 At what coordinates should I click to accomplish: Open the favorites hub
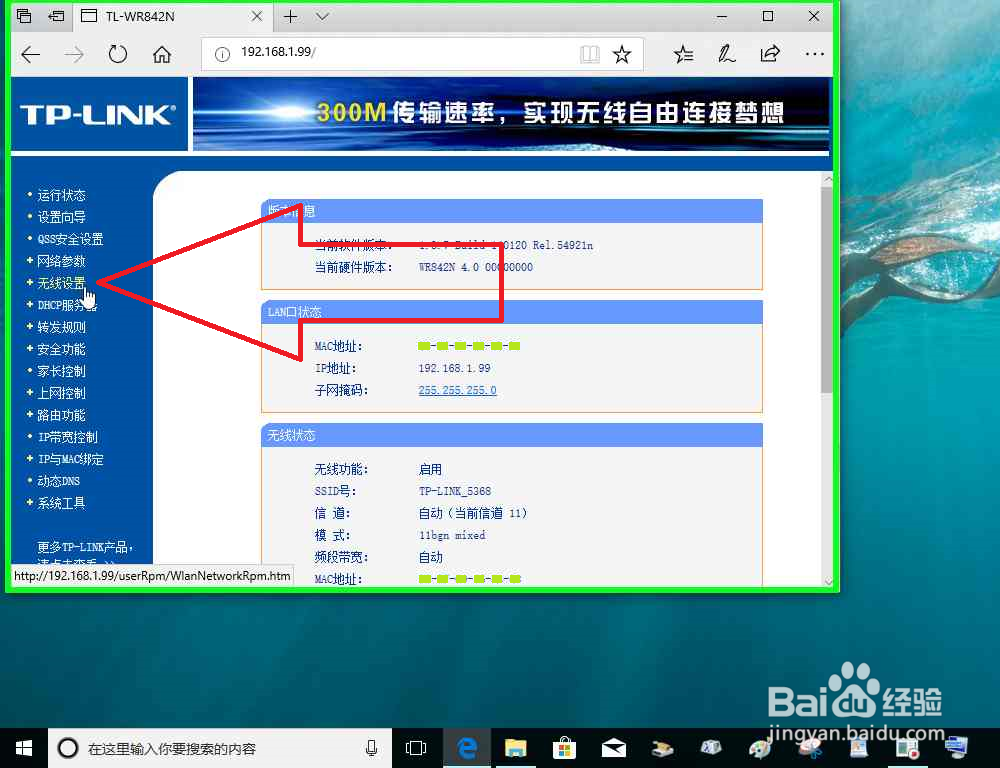pos(684,54)
